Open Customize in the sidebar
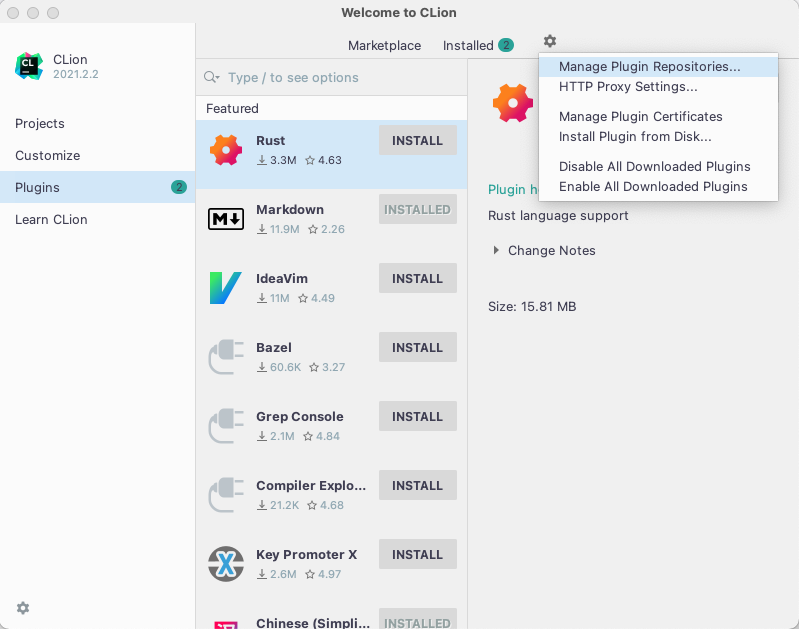 [x=97, y=155]
